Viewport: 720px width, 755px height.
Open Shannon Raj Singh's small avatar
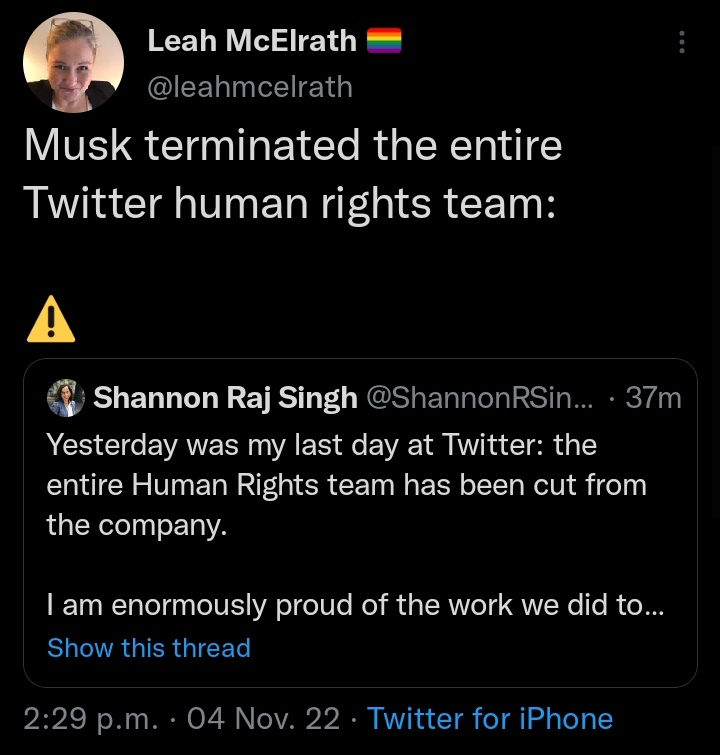point(66,398)
